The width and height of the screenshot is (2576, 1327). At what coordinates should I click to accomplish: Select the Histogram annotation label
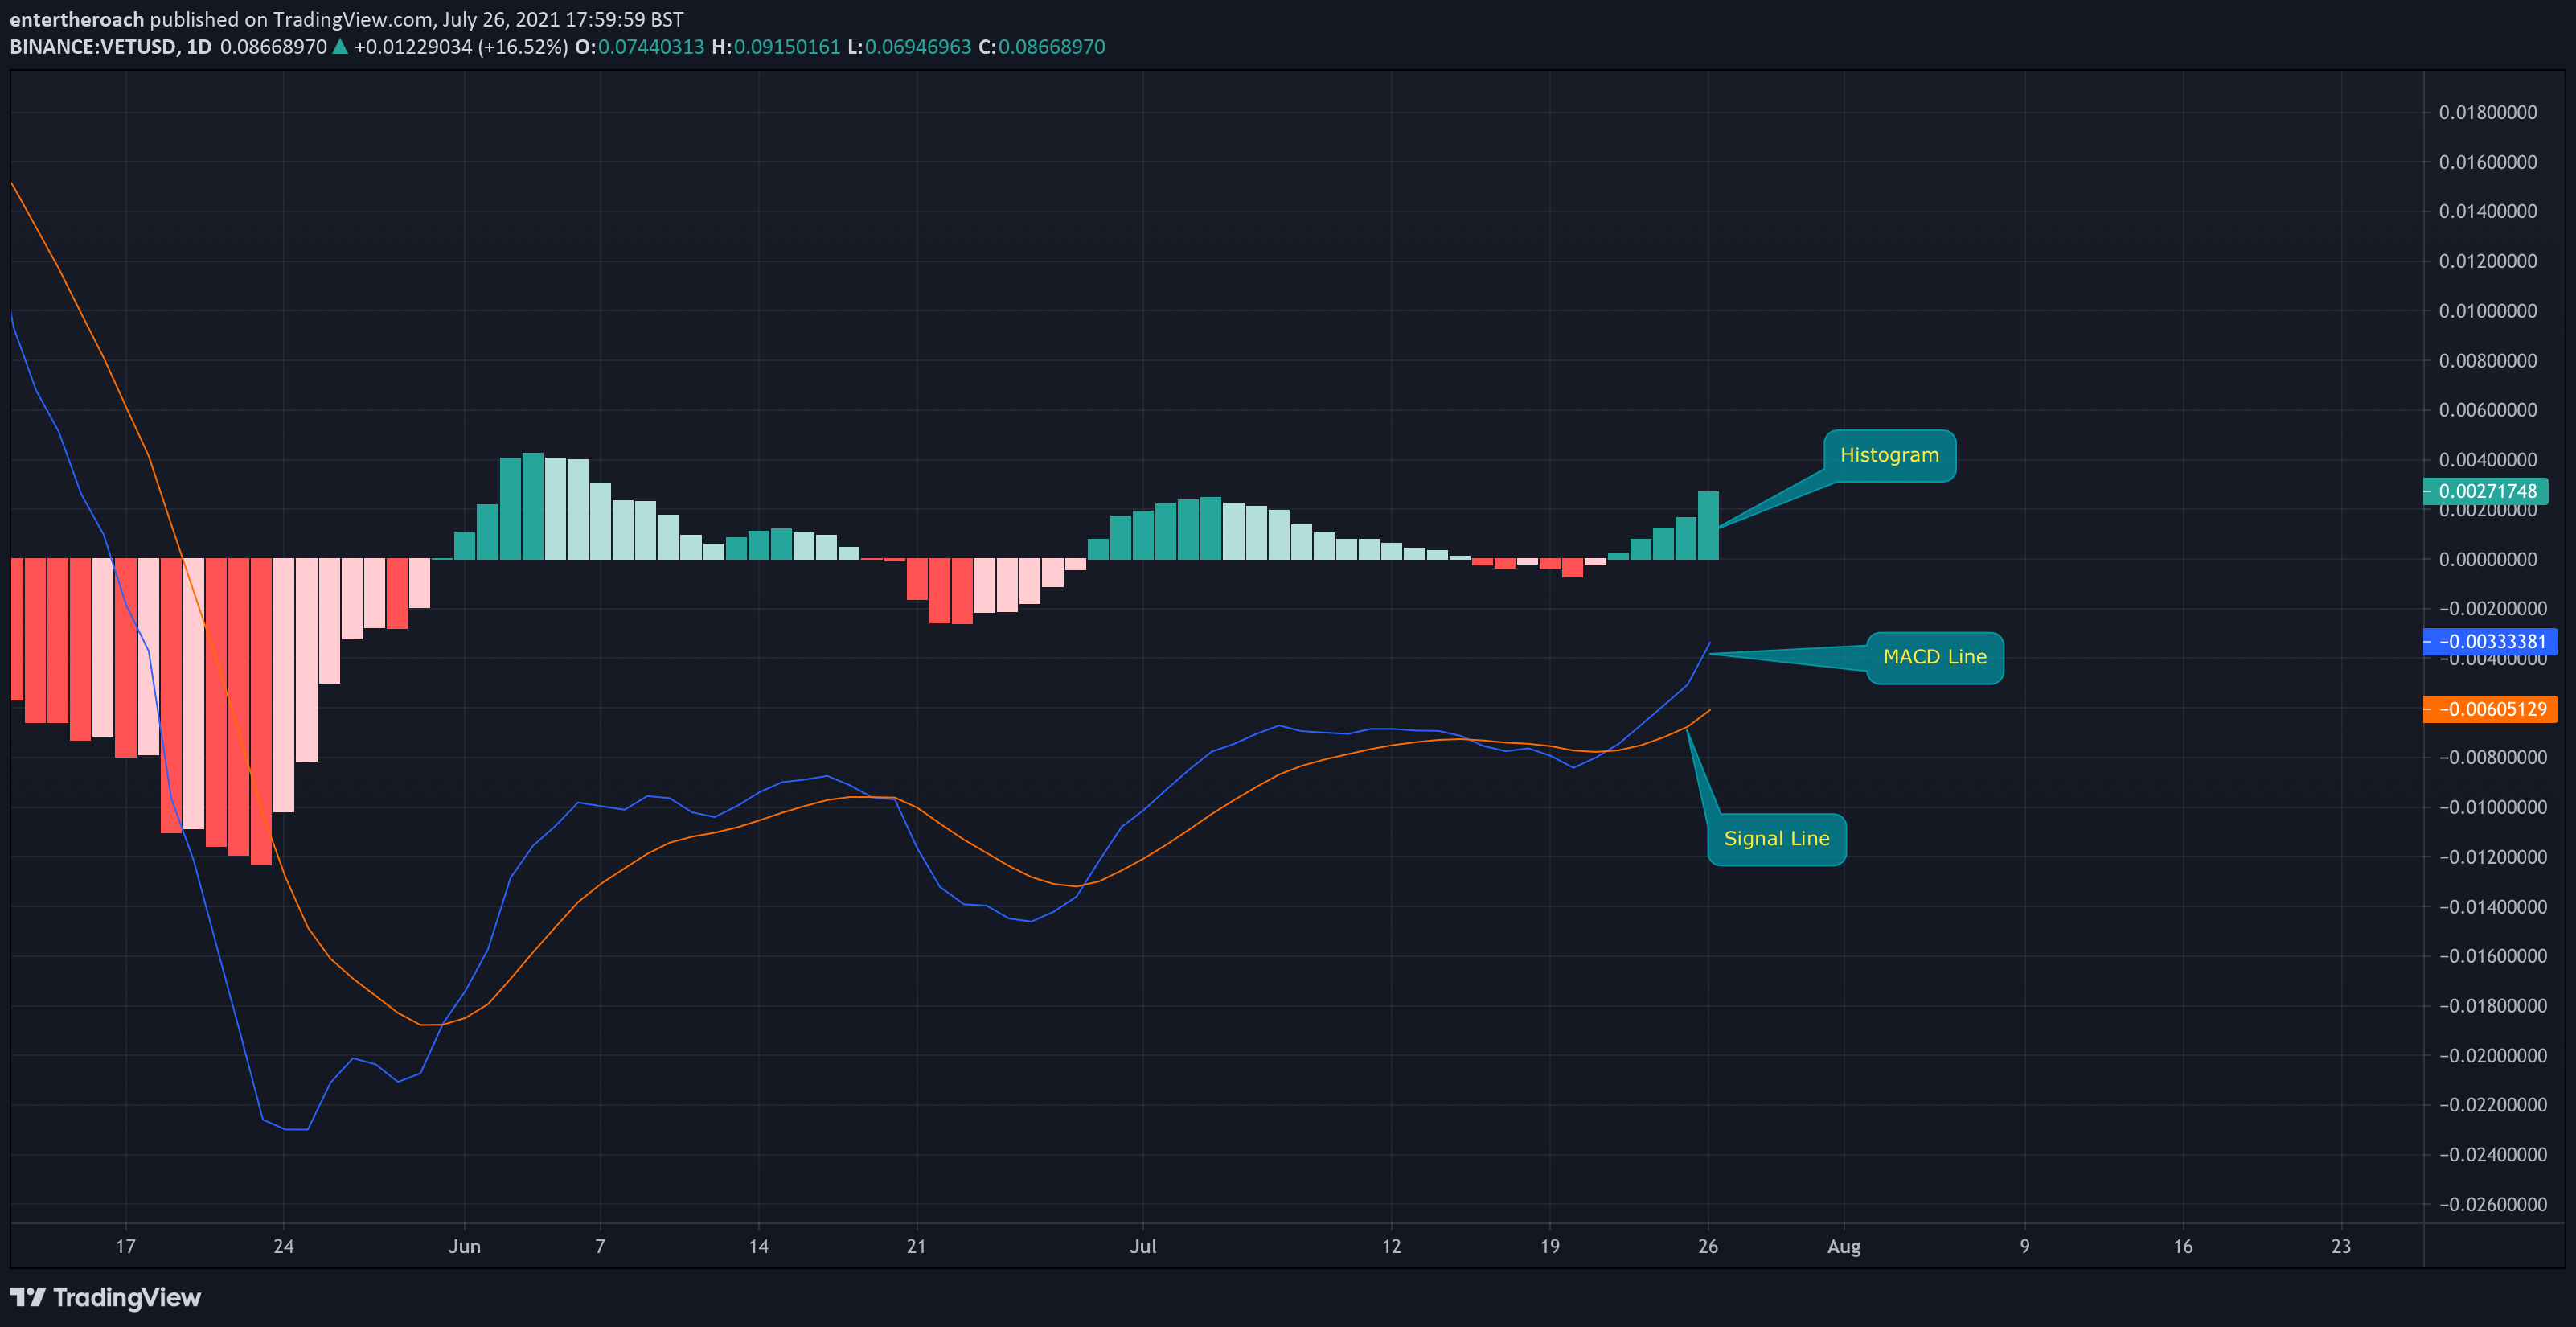click(x=1889, y=456)
